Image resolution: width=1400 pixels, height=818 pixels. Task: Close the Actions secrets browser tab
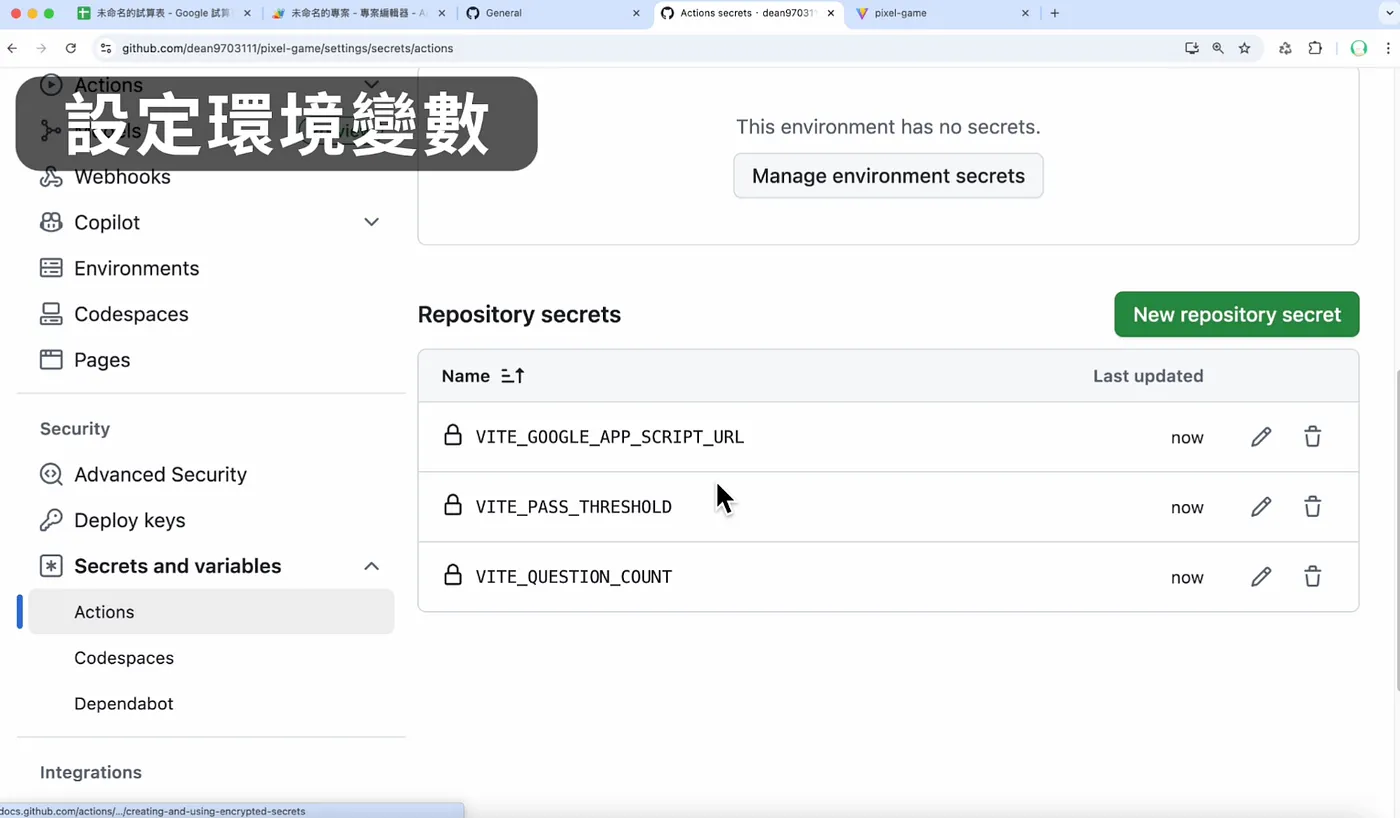[x=830, y=13]
